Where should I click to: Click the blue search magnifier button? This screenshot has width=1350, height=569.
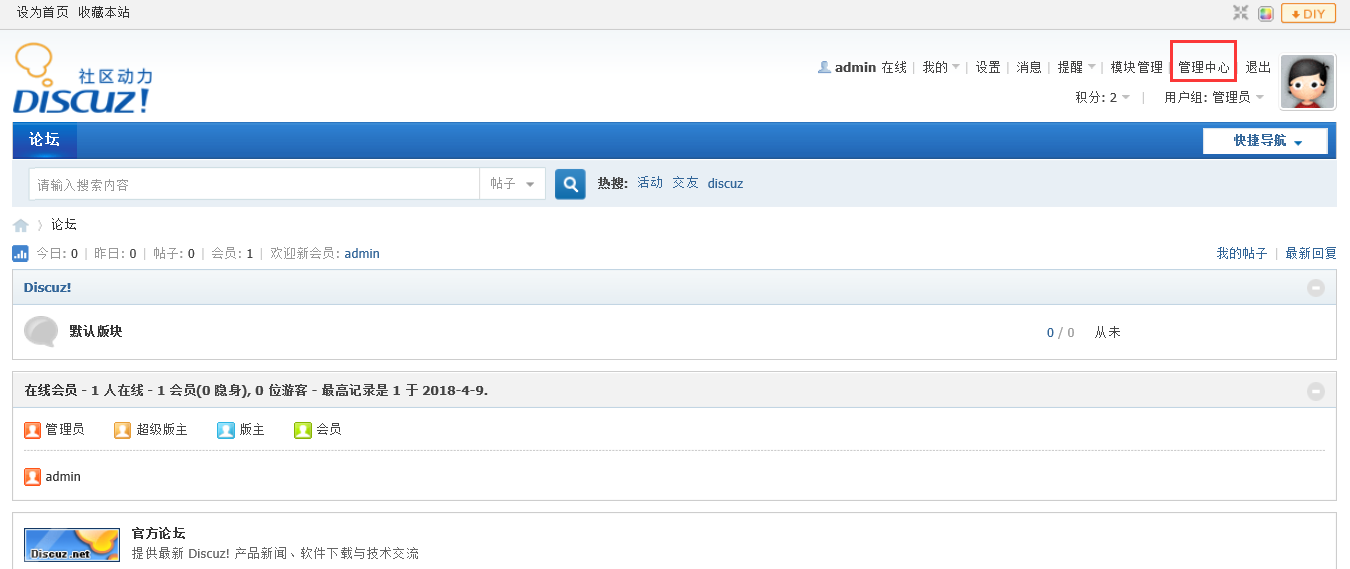570,184
